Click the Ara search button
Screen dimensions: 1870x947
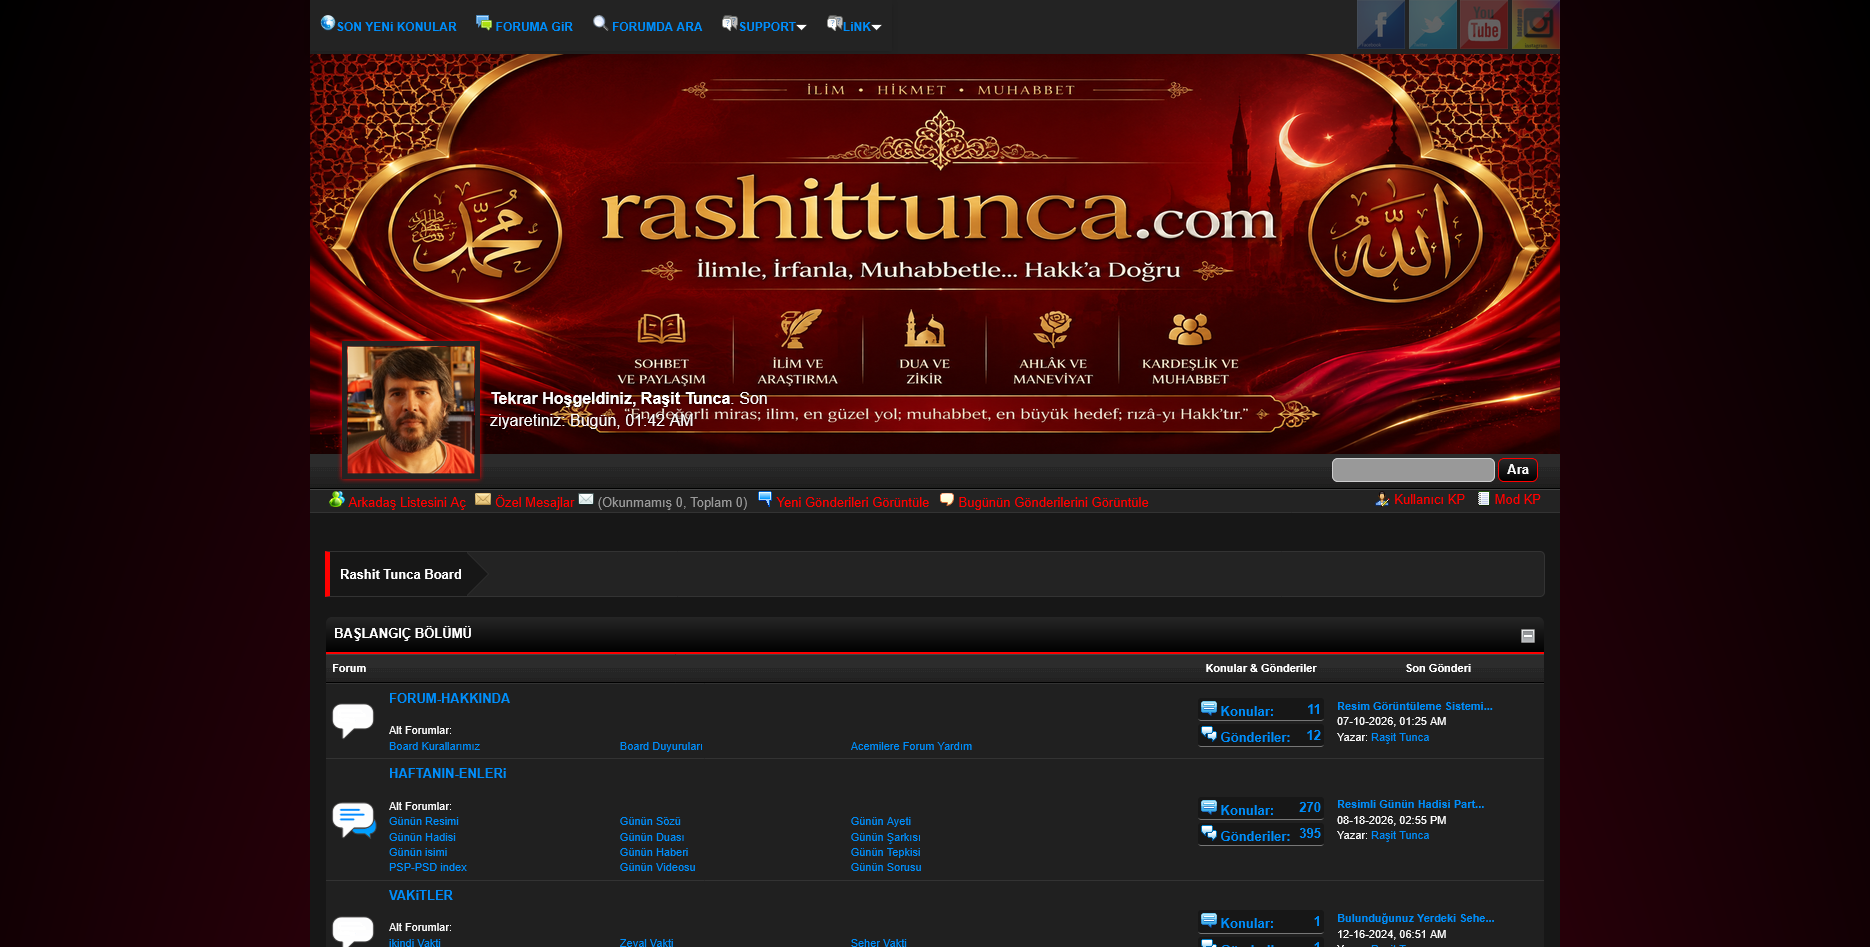(x=1518, y=470)
